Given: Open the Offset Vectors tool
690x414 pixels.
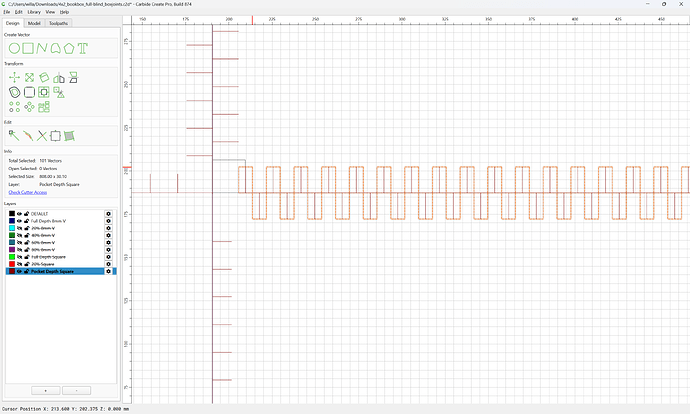Looking at the screenshot, I should 15,92.
